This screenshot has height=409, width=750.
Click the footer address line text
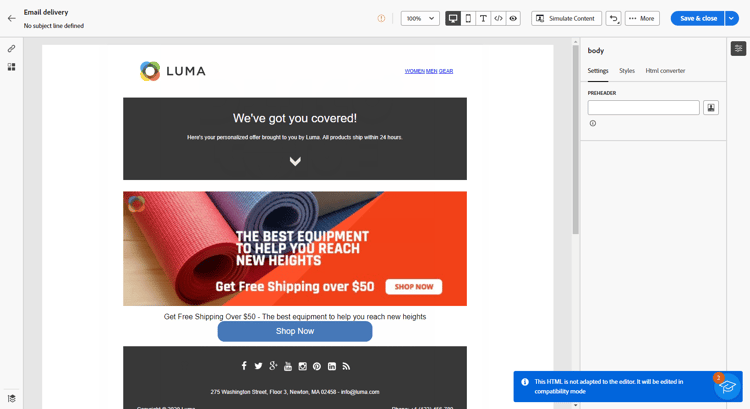click(295, 392)
